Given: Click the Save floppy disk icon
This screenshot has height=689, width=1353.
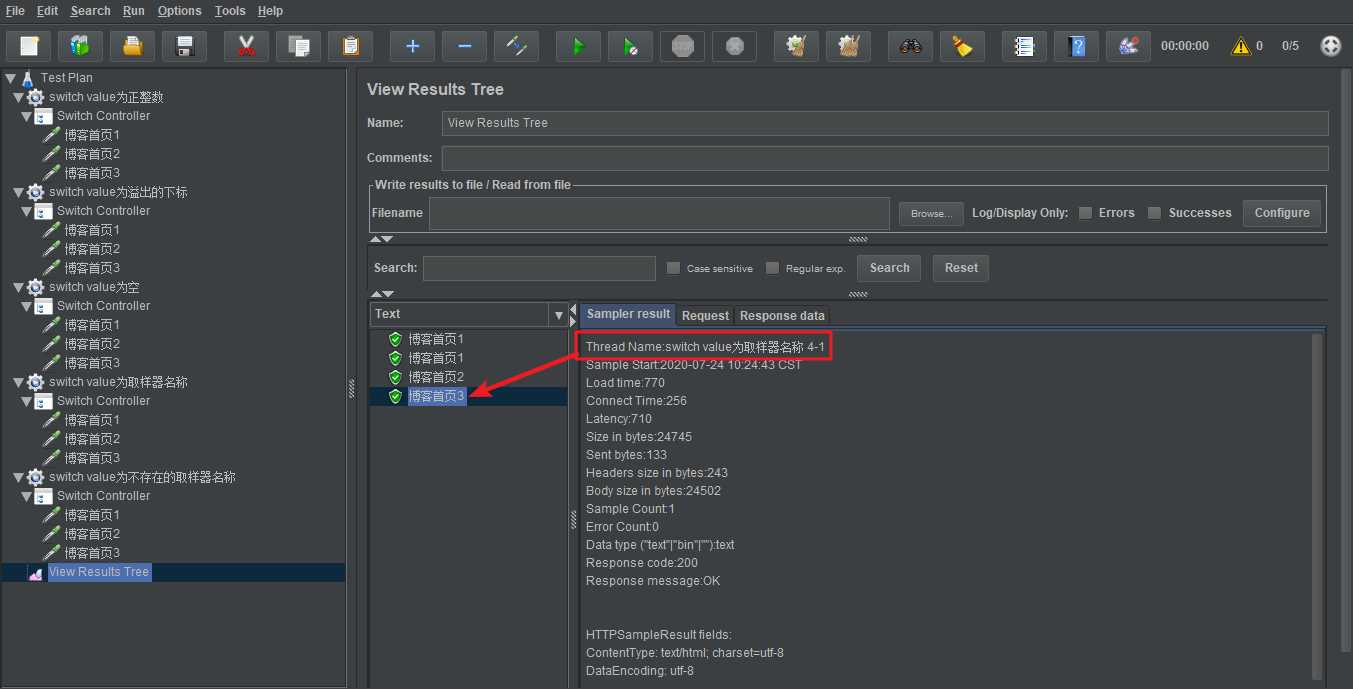Looking at the screenshot, I should (x=184, y=46).
